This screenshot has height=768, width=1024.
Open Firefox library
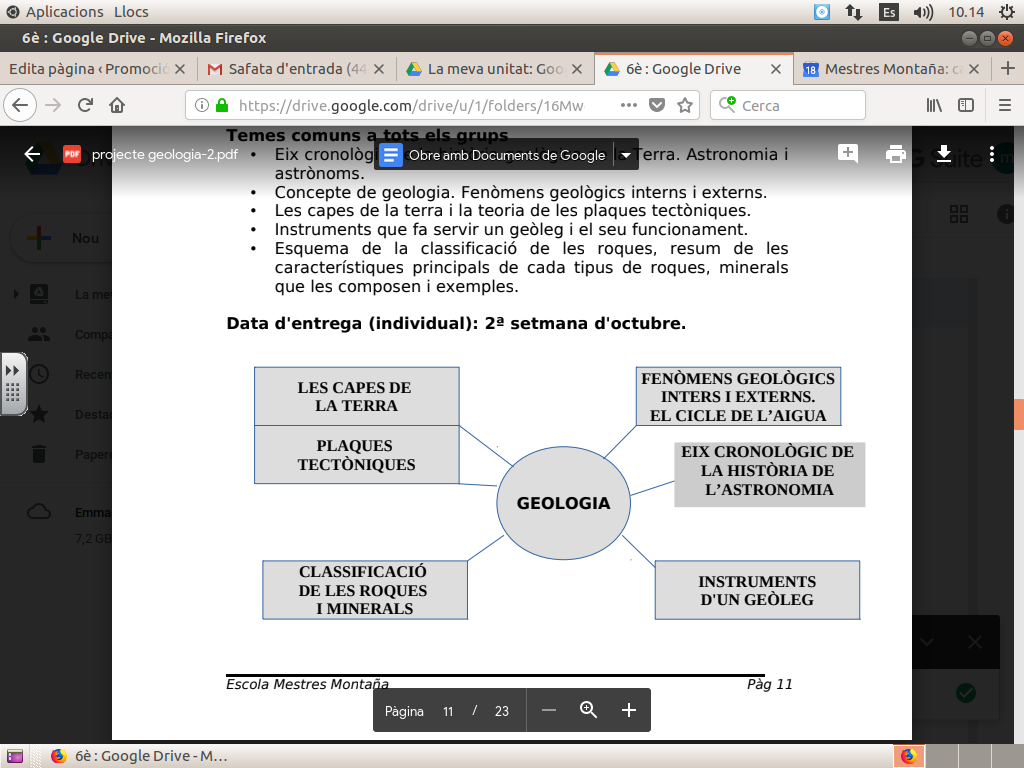(935, 105)
